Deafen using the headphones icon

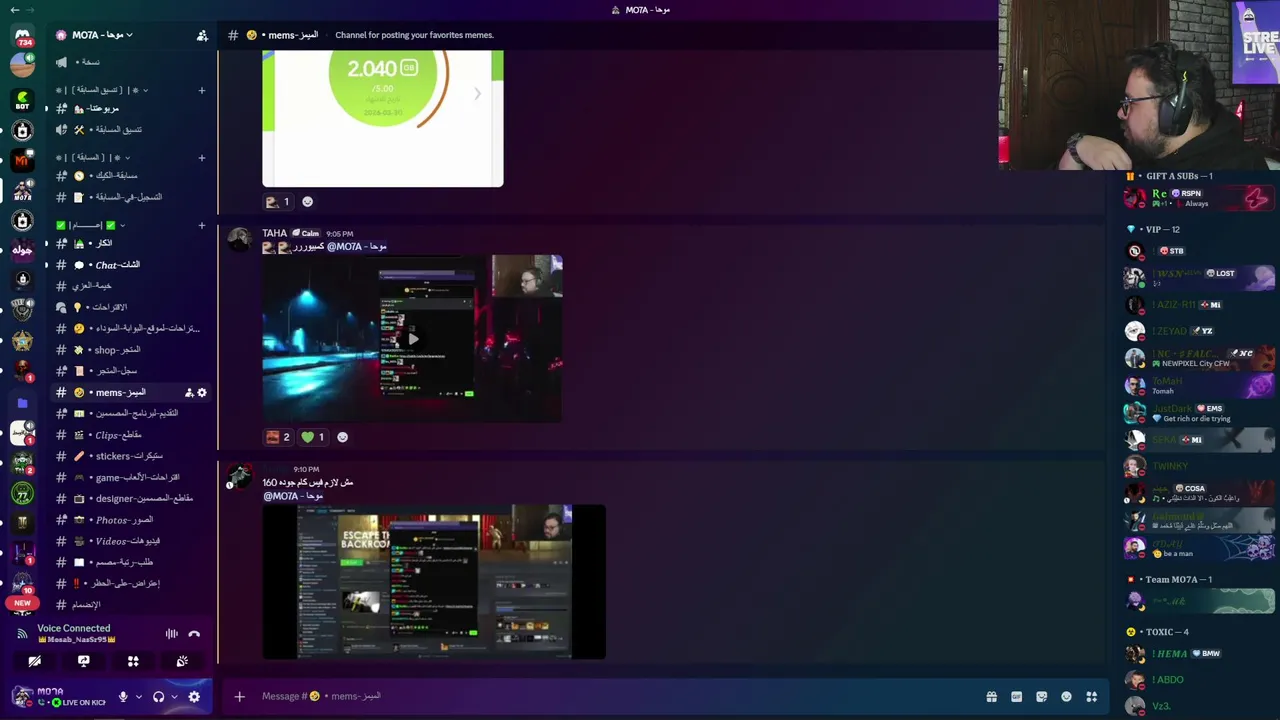coord(158,697)
